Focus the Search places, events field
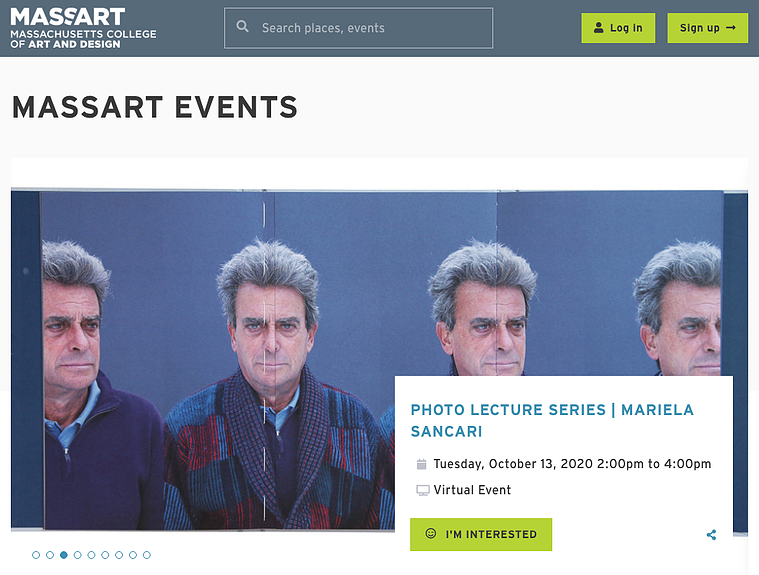Screen dimensions: 759x575 358,28
